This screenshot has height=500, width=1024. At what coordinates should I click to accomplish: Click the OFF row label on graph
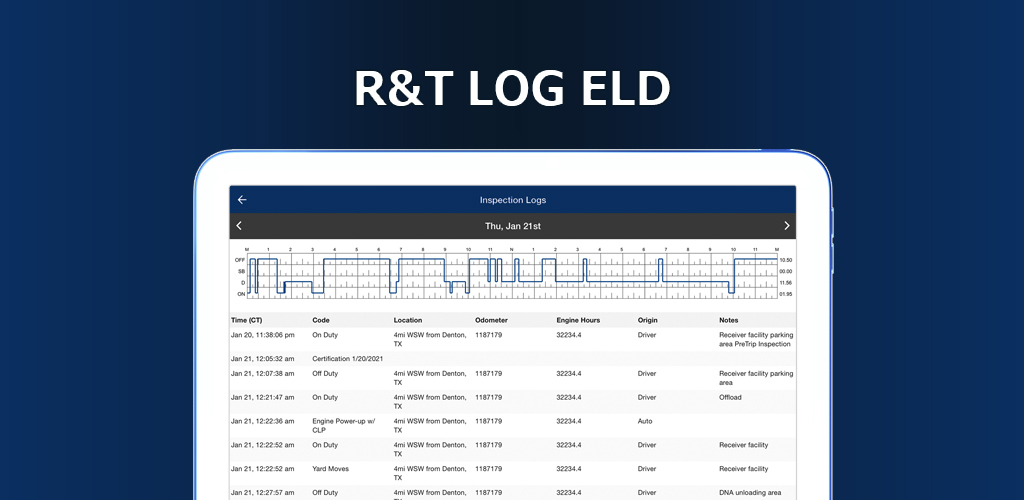(x=240, y=260)
